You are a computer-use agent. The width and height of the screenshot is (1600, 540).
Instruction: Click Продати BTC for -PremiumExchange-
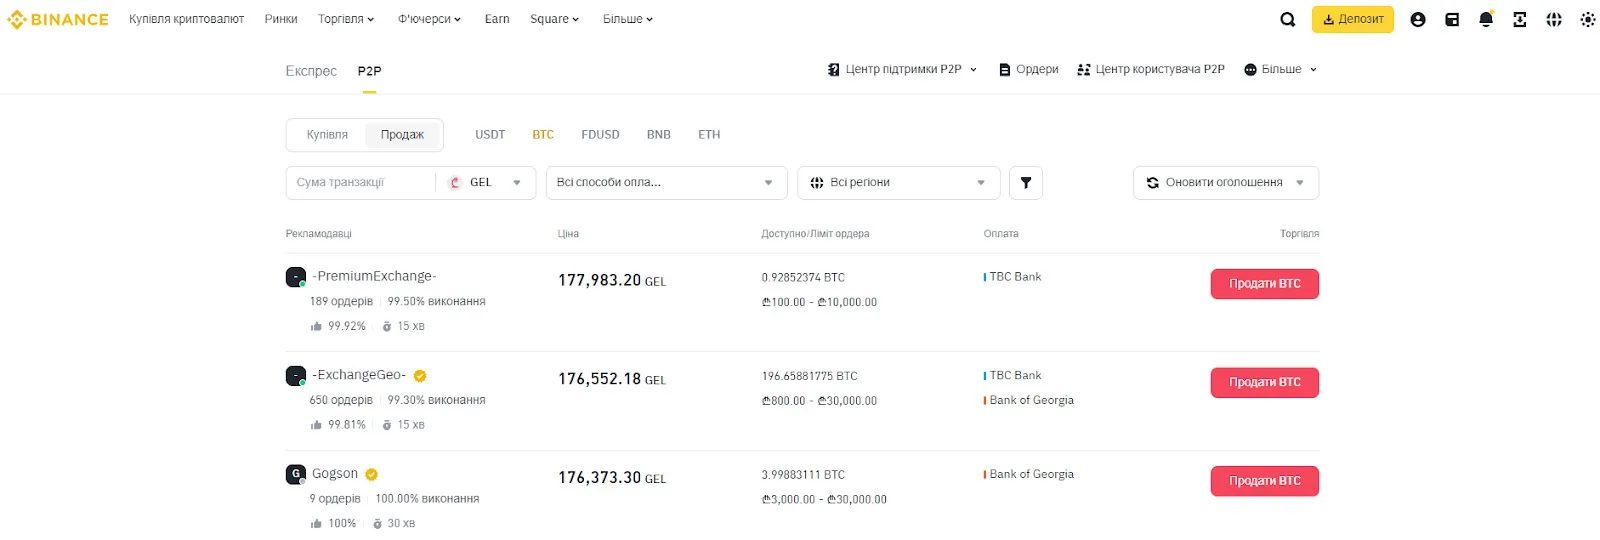(x=1264, y=284)
